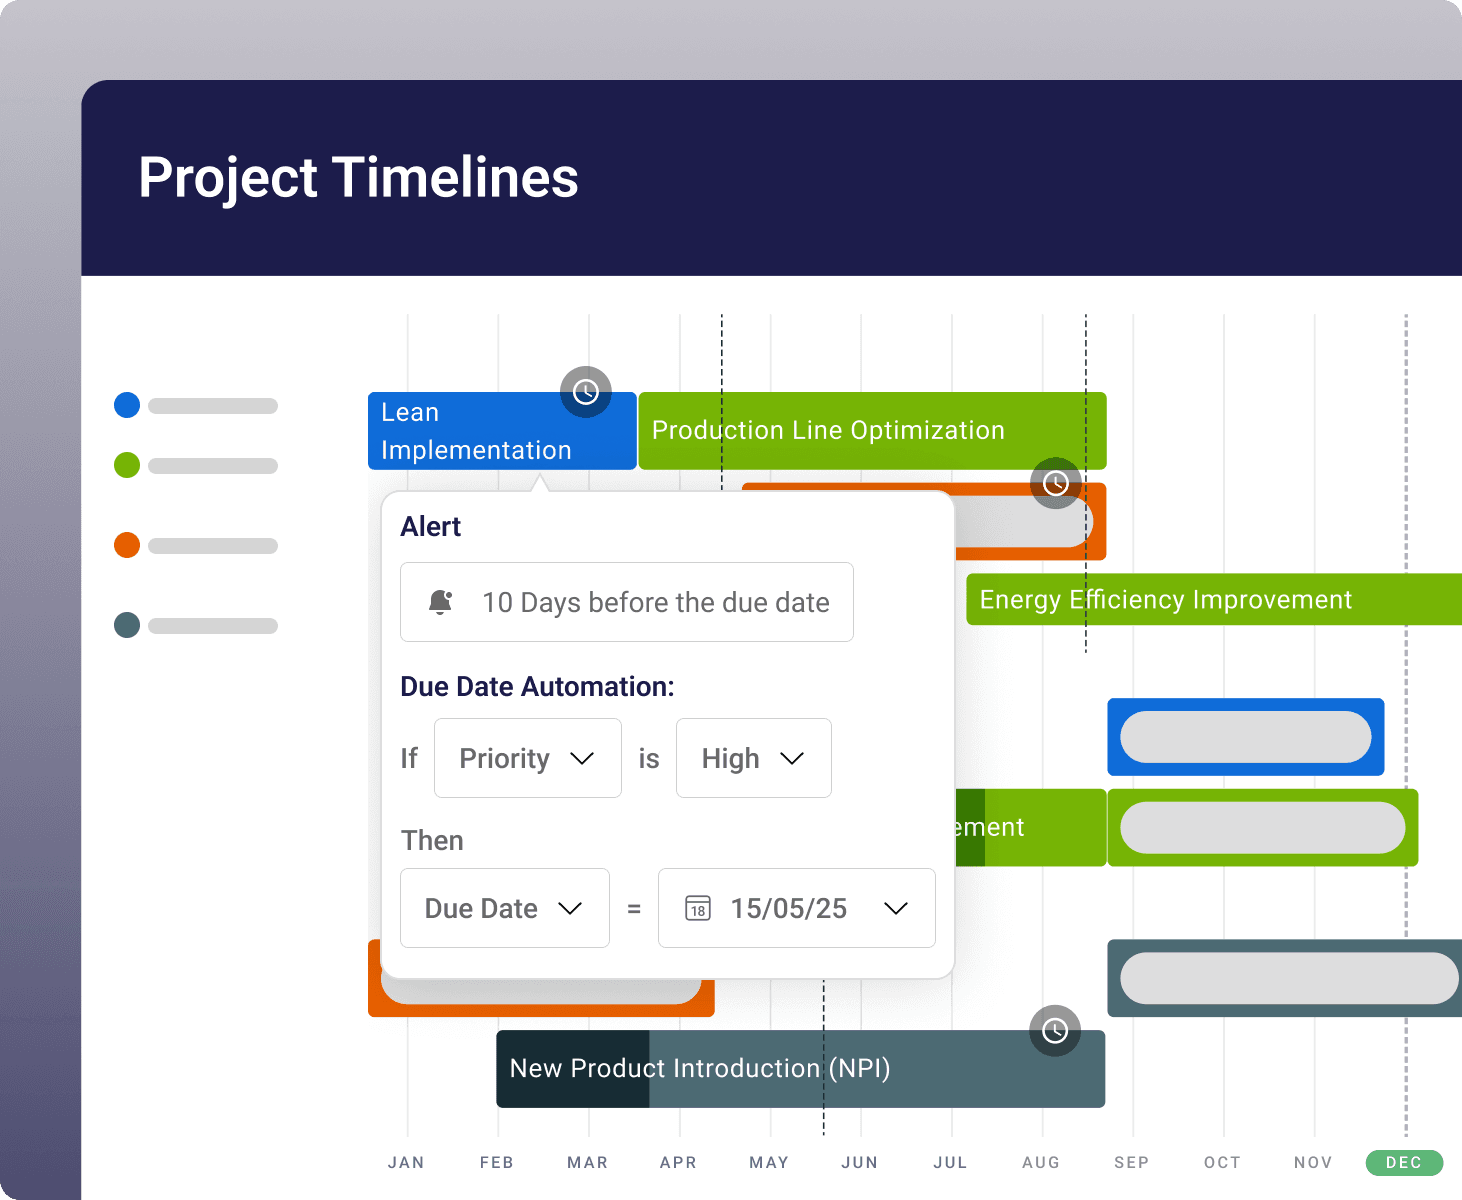The height and width of the screenshot is (1200, 1462).
Task: Expand the 15/05/25 date picker chevron
Action: [896, 908]
